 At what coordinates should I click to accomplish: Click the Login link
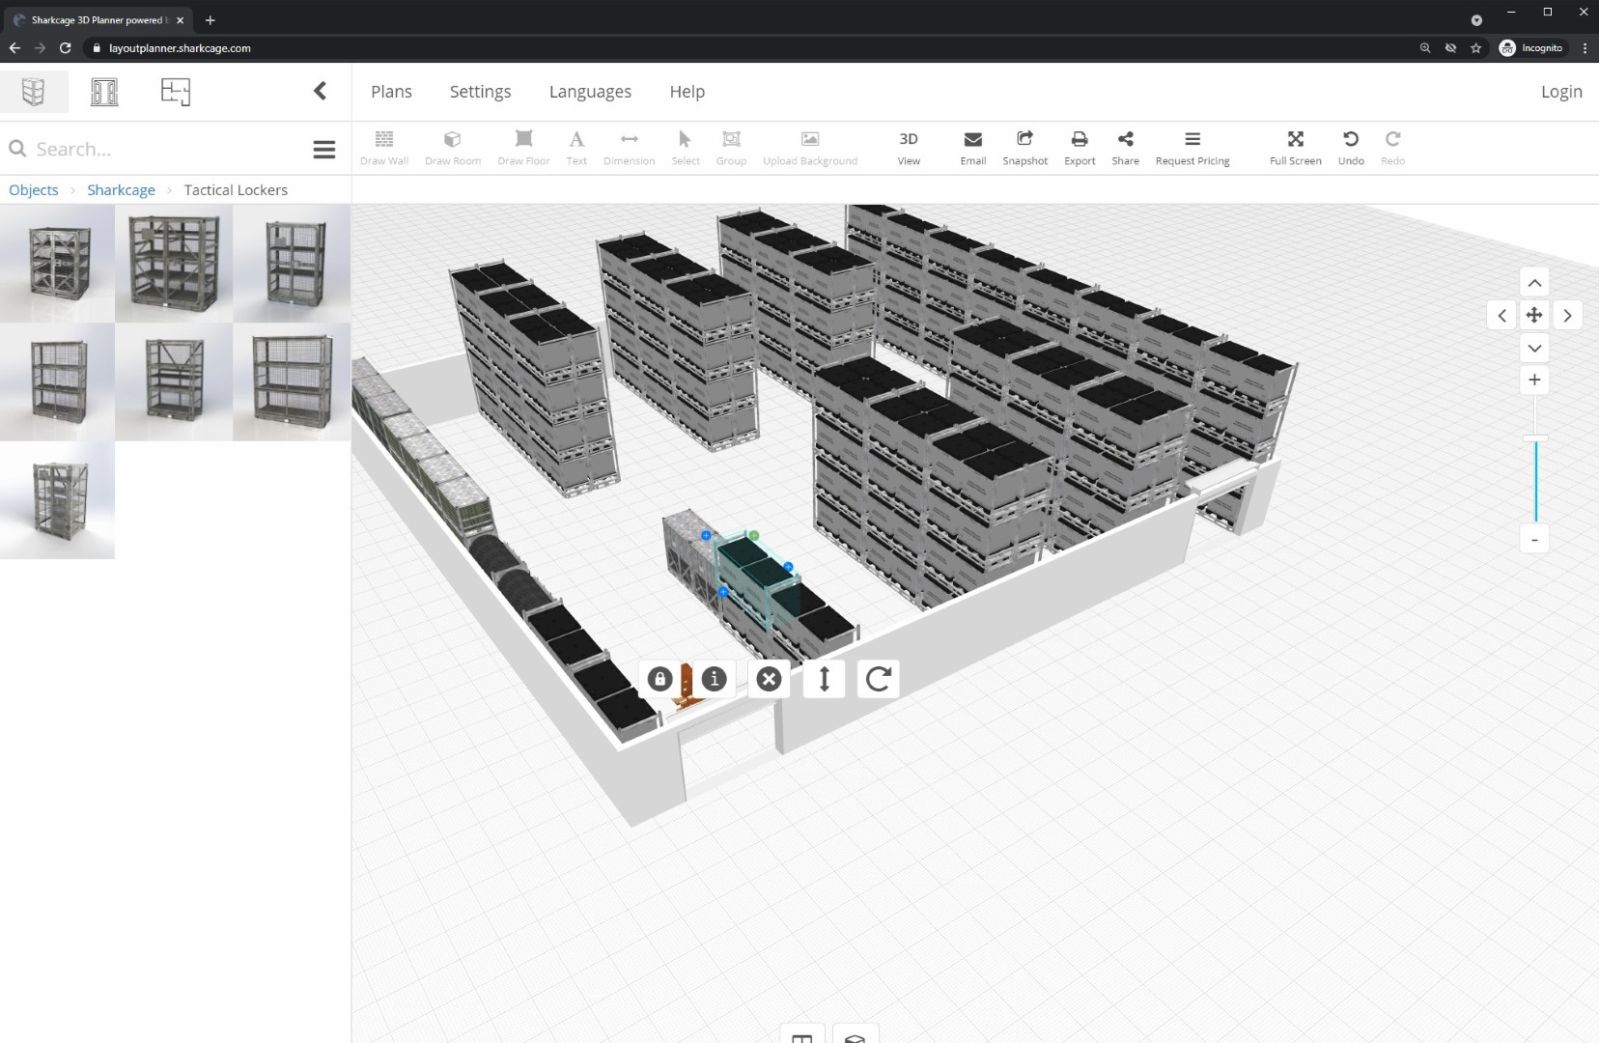point(1561,91)
